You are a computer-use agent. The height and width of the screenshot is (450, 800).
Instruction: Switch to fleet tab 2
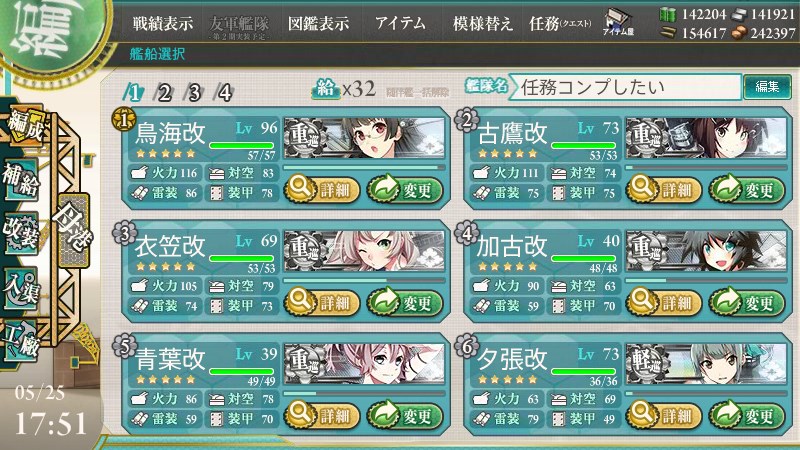(x=164, y=93)
